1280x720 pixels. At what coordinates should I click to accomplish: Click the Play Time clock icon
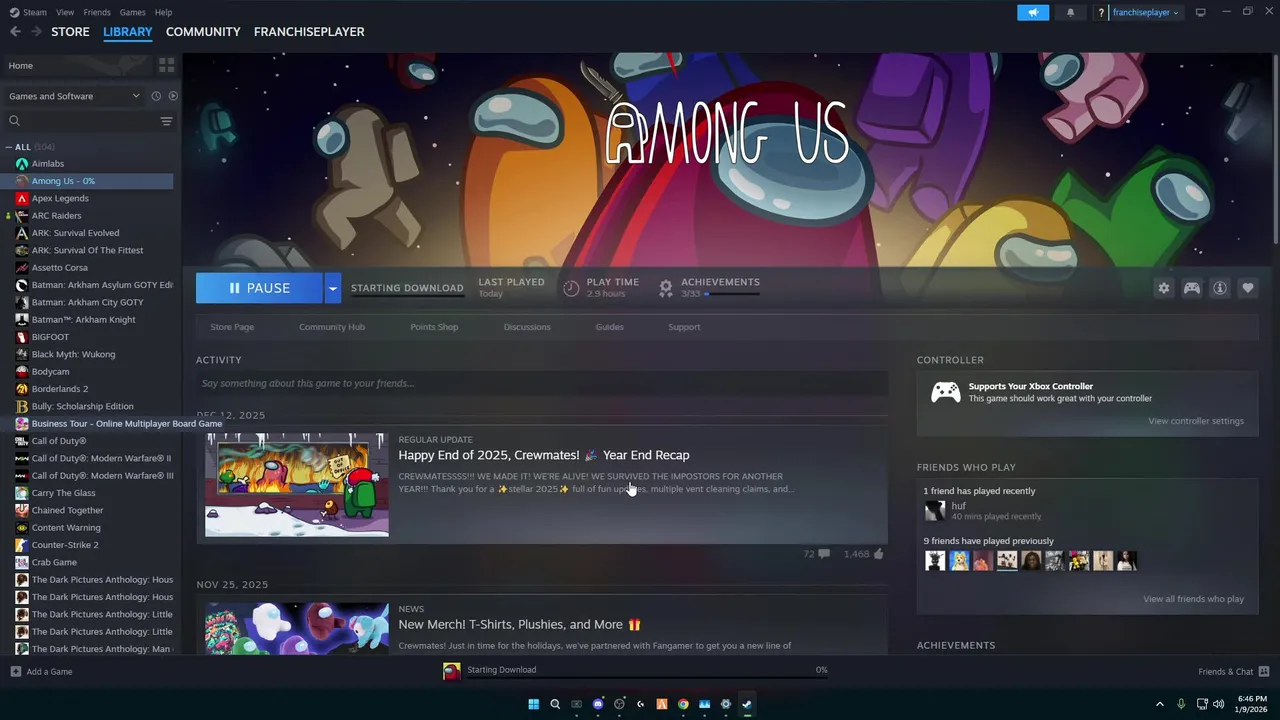pyautogui.click(x=571, y=288)
